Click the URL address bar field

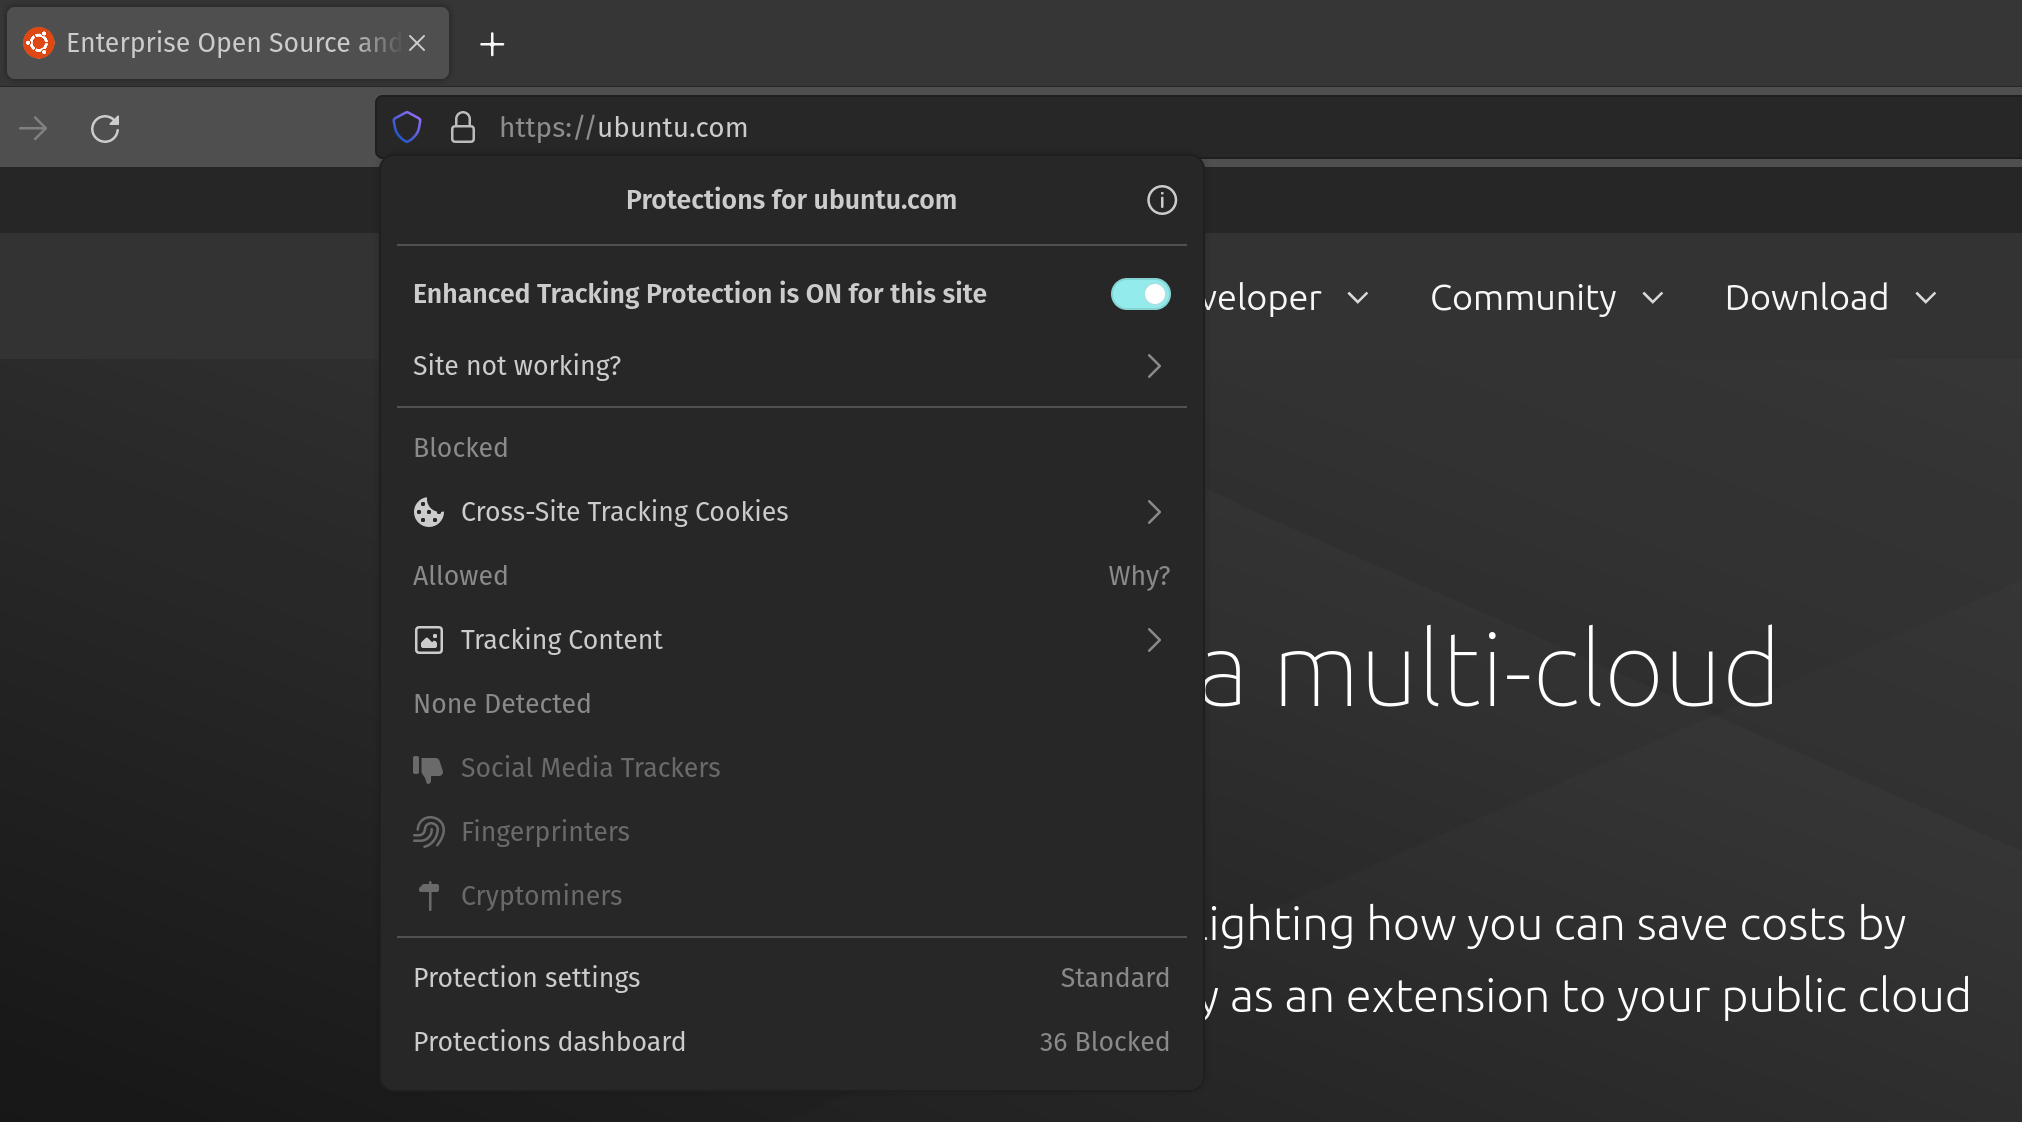(x=1198, y=128)
